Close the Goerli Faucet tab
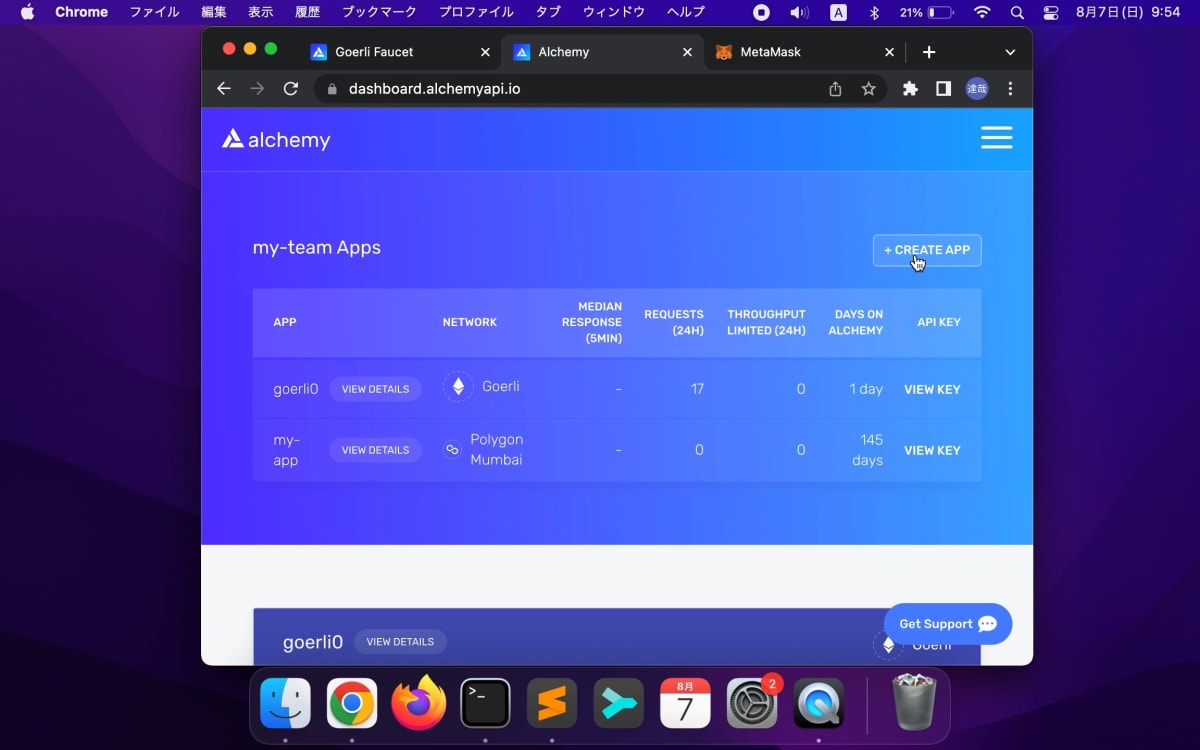The height and width of the screenshot is (750, 1200). (485, 52)
